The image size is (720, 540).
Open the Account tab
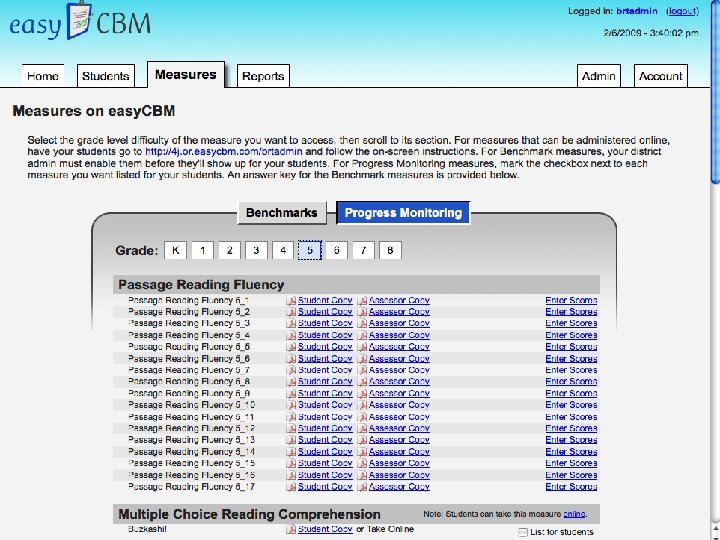click(661, 76)
